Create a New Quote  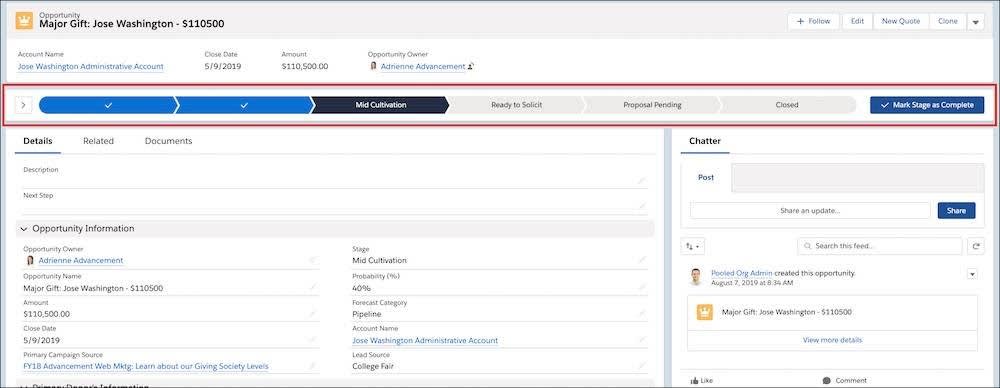coord(901,22)
